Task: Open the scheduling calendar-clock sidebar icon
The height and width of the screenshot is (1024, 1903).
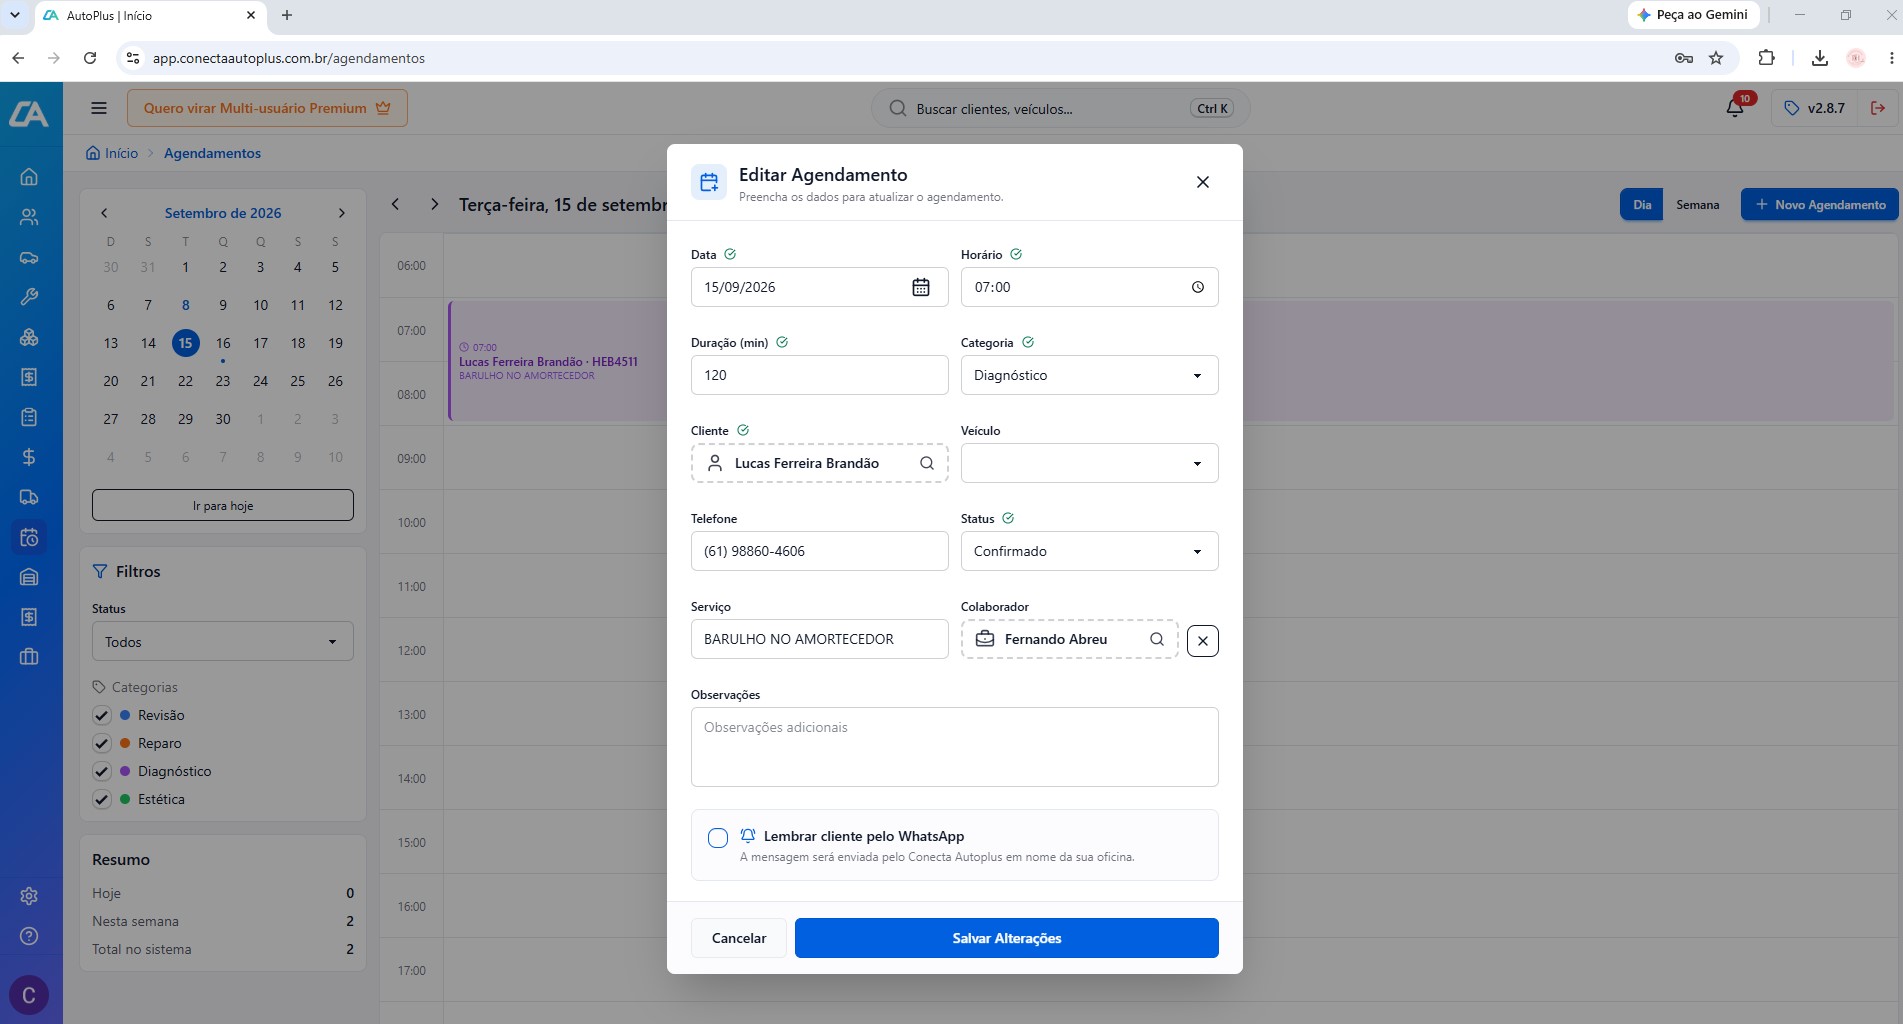Action: (29, 537)
